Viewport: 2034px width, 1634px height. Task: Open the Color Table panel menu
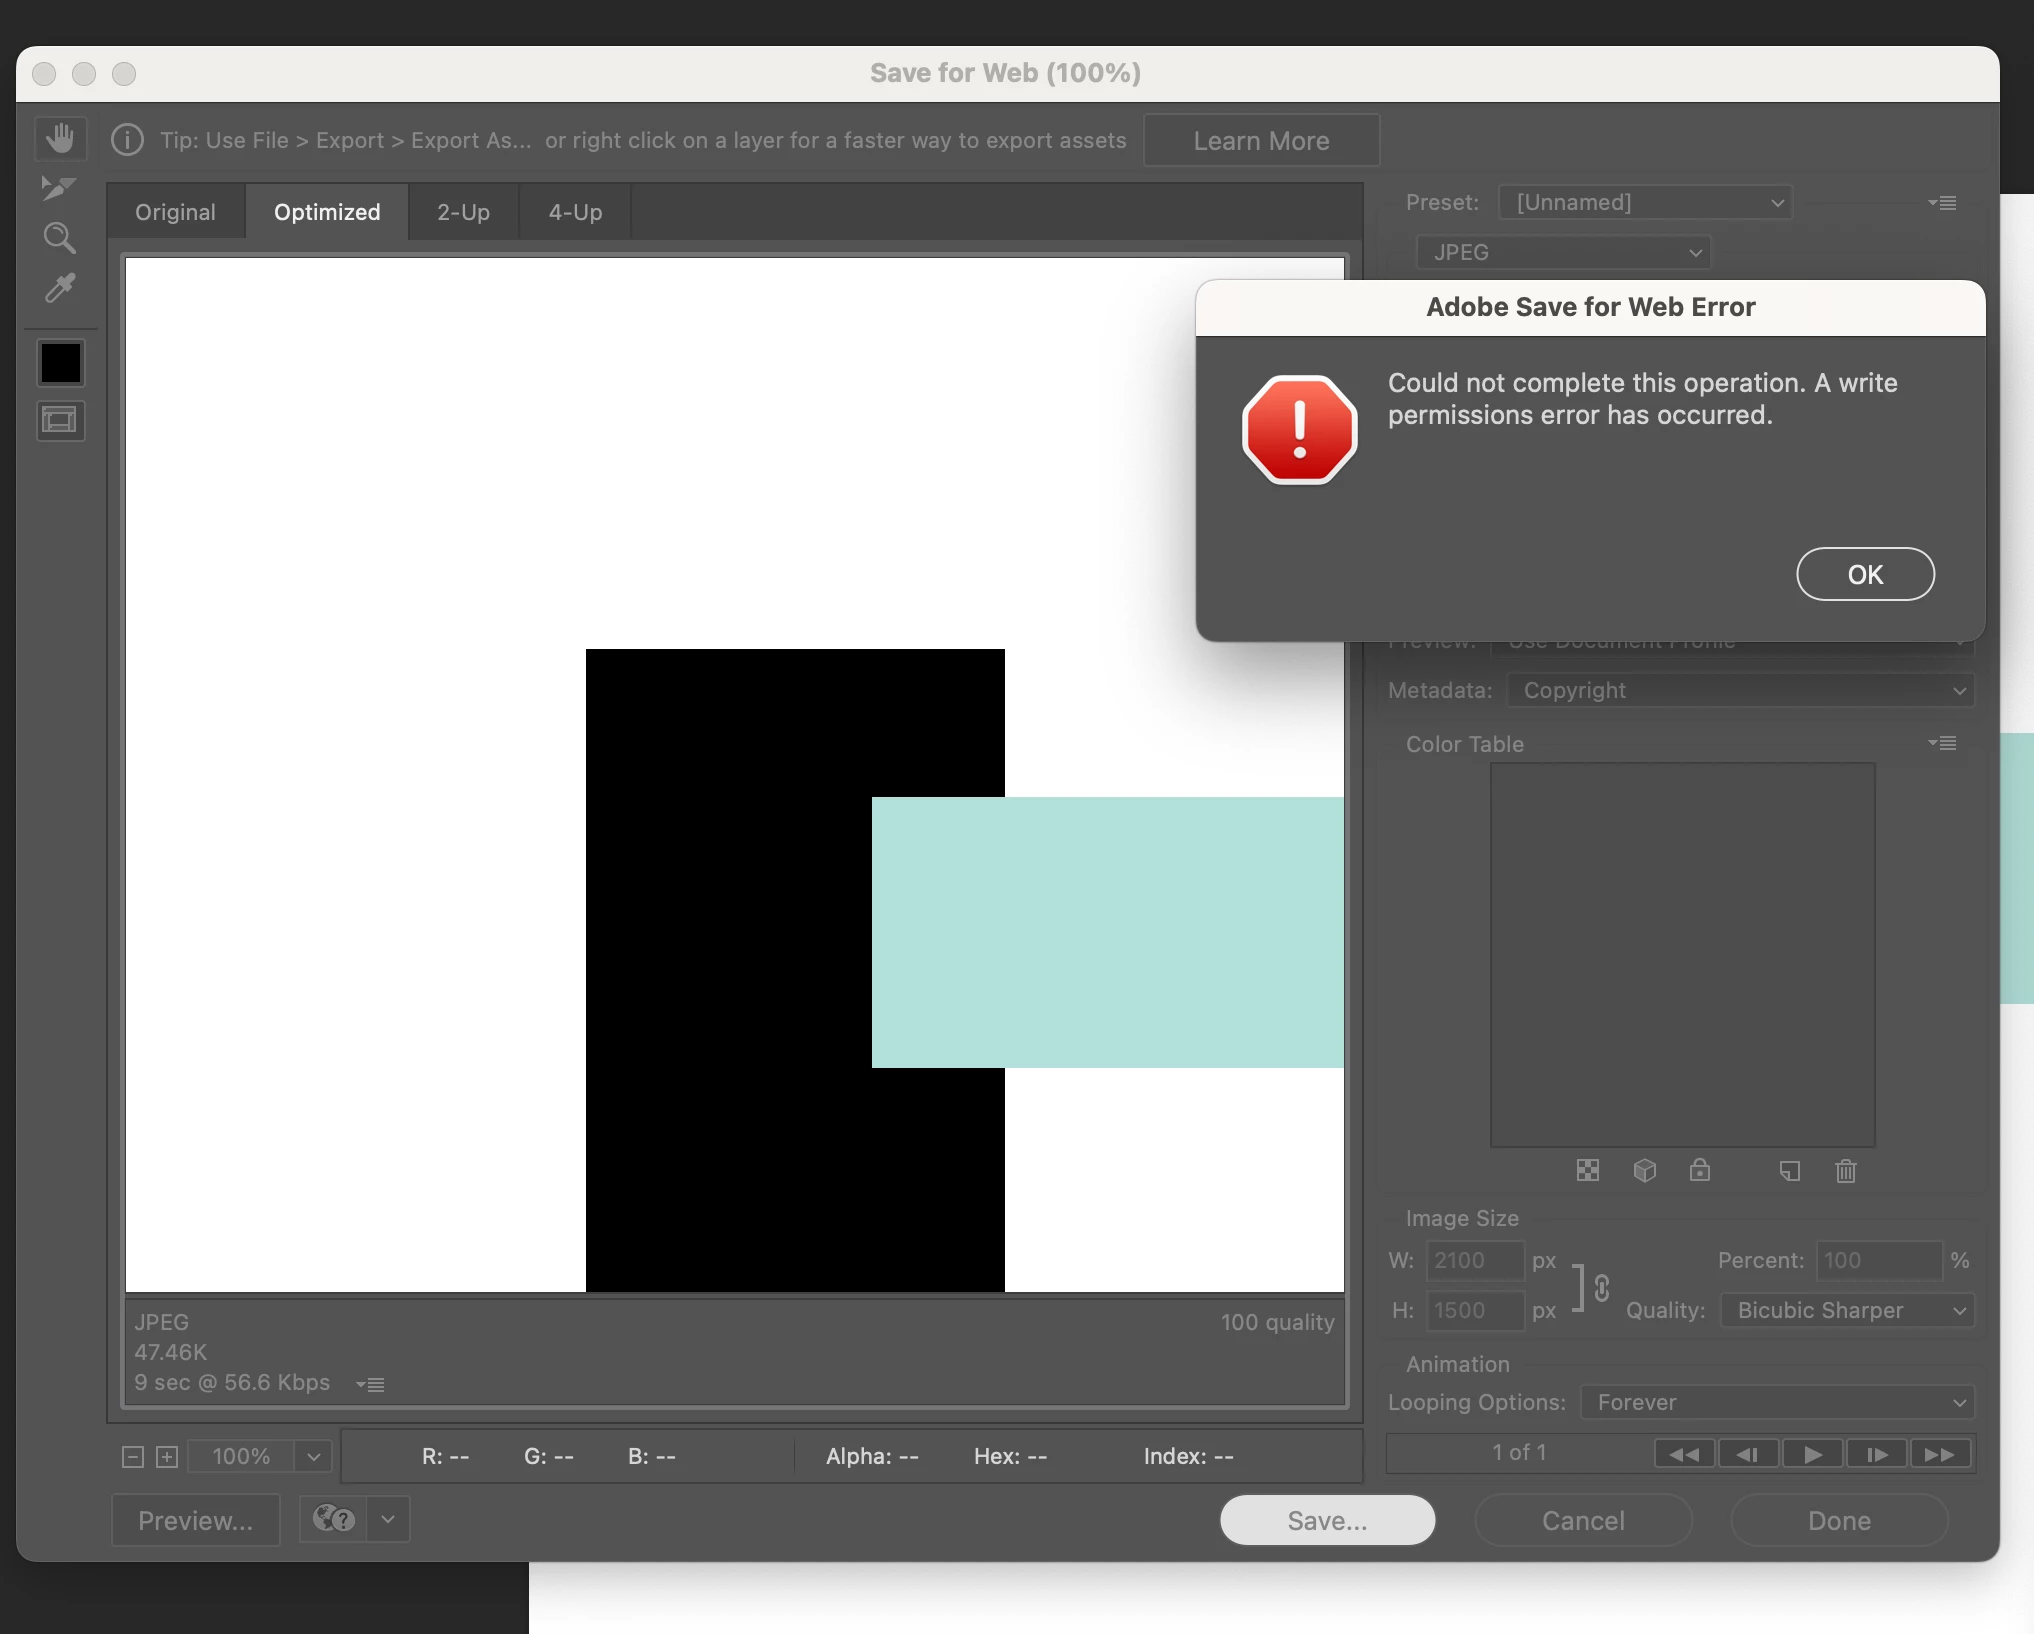pyautogui.click(x=1942, y=743)
